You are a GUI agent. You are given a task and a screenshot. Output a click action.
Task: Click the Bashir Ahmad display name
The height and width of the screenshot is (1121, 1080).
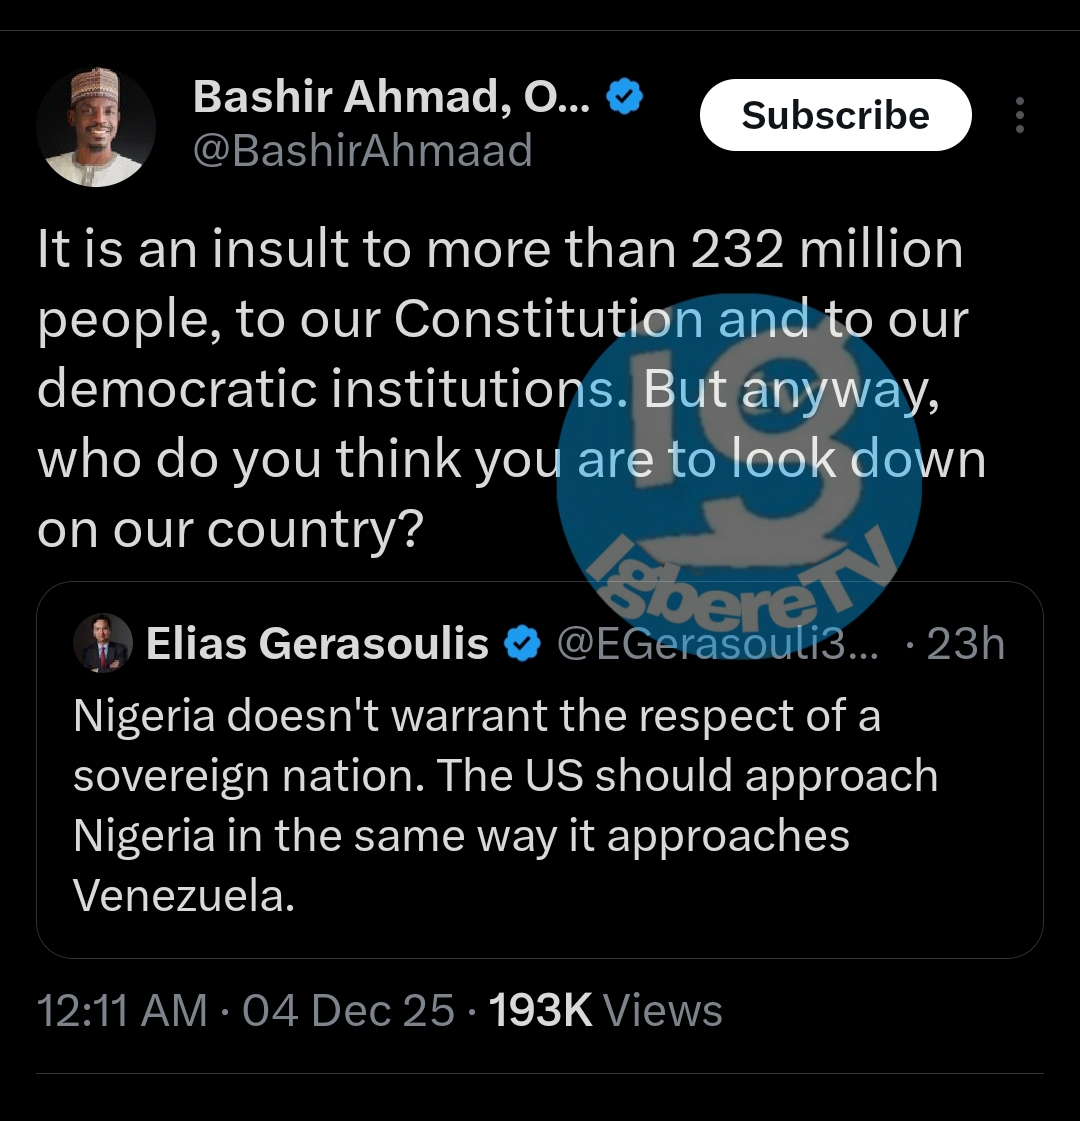point(392,97)
